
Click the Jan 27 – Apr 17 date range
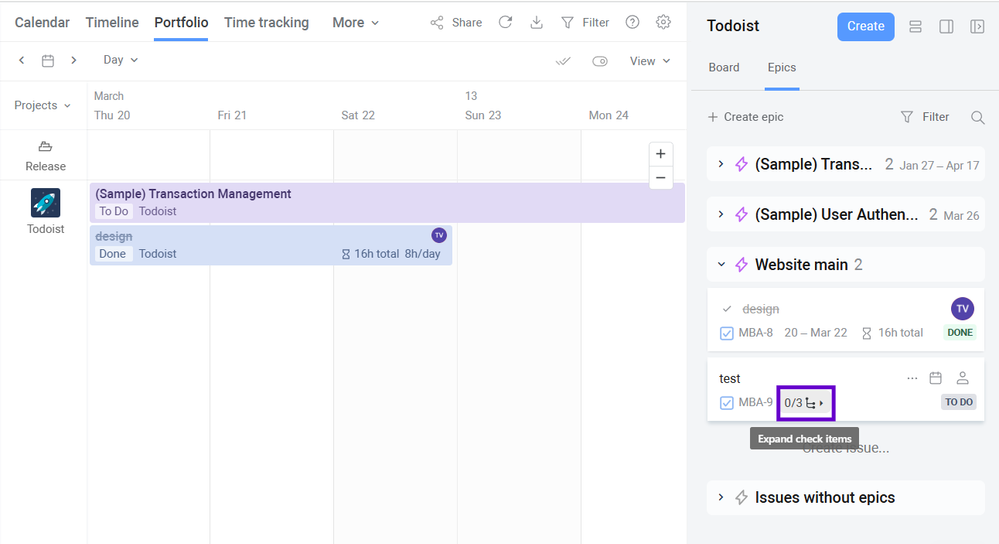939,166
